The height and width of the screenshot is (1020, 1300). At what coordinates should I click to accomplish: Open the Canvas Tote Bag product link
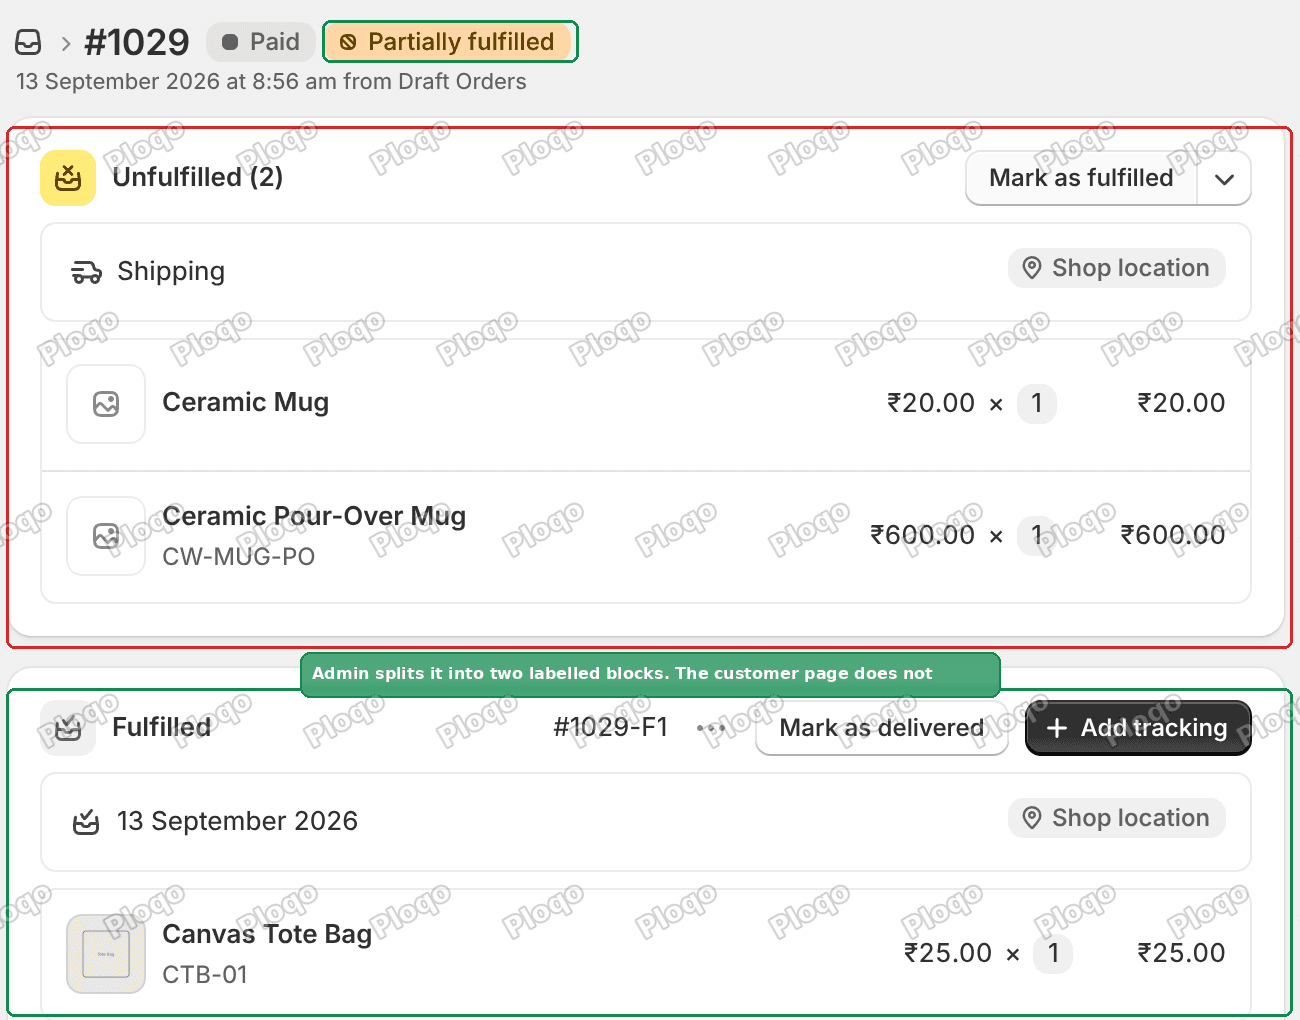(267, 934)
